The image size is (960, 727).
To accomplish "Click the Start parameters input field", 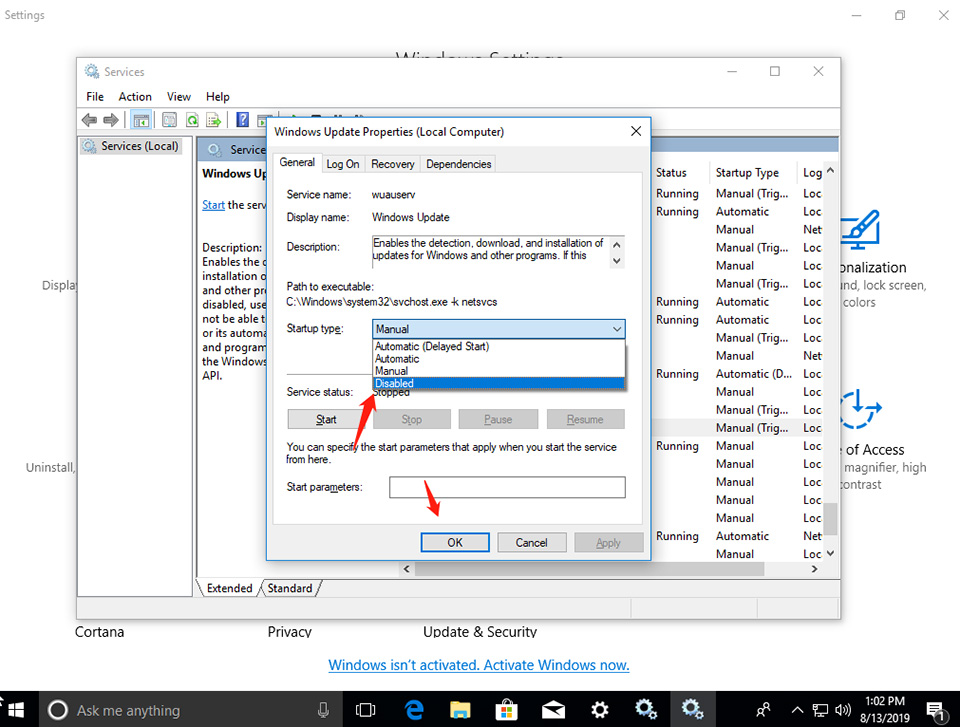I will pyautogui.click(x=507, y=487).
